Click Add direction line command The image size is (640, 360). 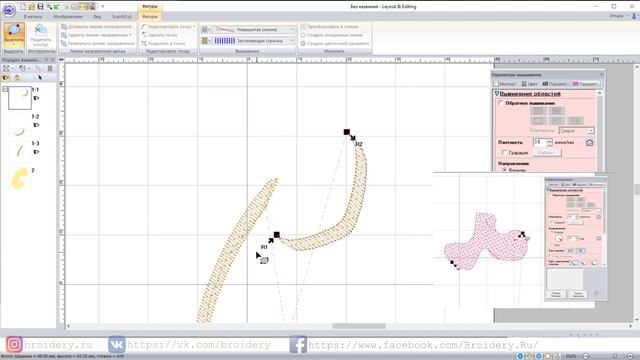96,27
